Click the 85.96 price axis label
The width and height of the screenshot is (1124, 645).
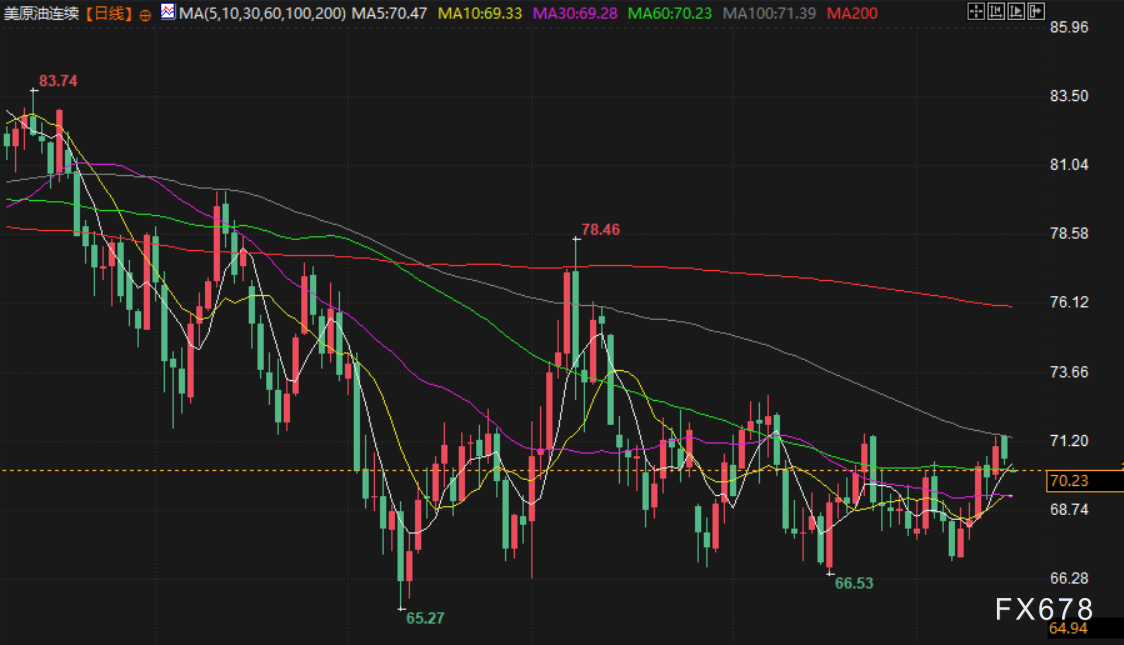tap(1069, 27)
